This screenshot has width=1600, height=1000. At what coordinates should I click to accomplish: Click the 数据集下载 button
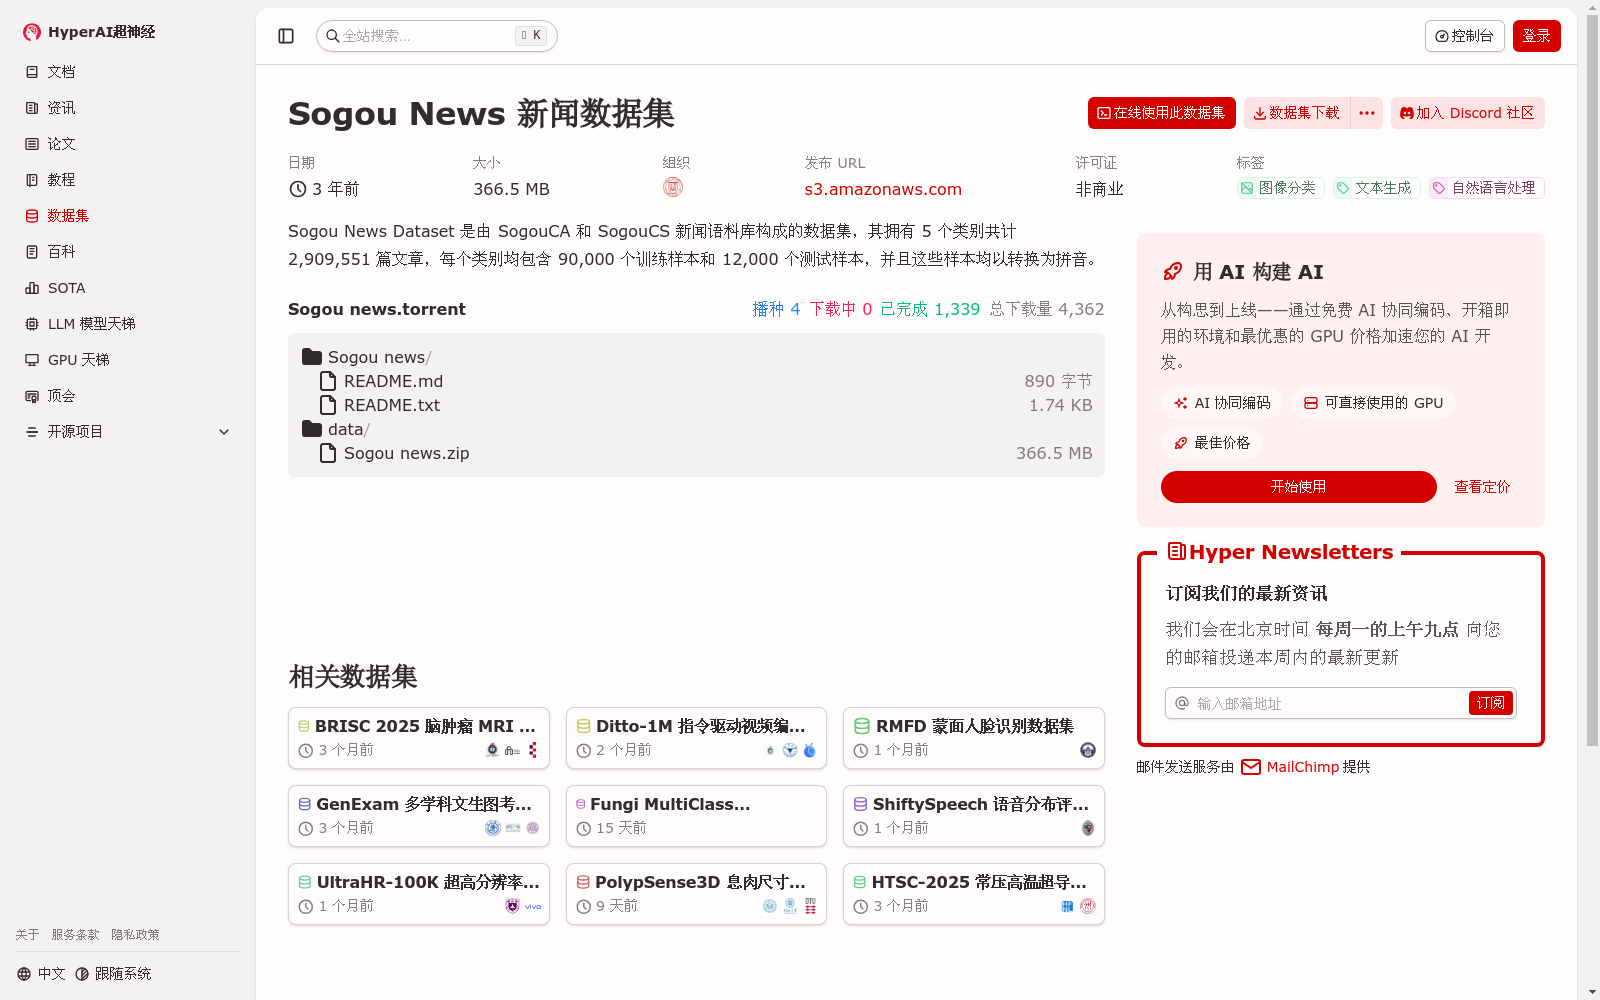coord(1297,113)
